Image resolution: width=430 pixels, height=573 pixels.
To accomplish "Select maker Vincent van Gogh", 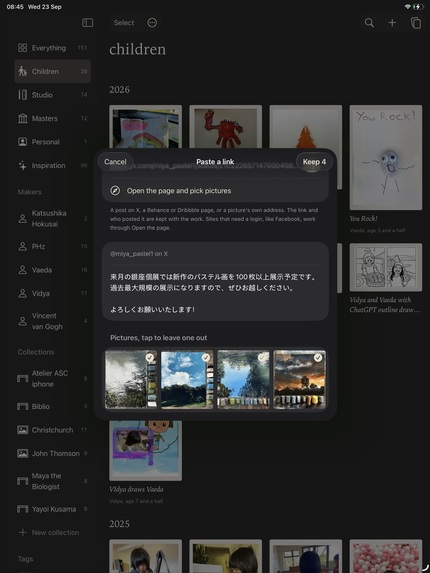I will click(52, 321).
